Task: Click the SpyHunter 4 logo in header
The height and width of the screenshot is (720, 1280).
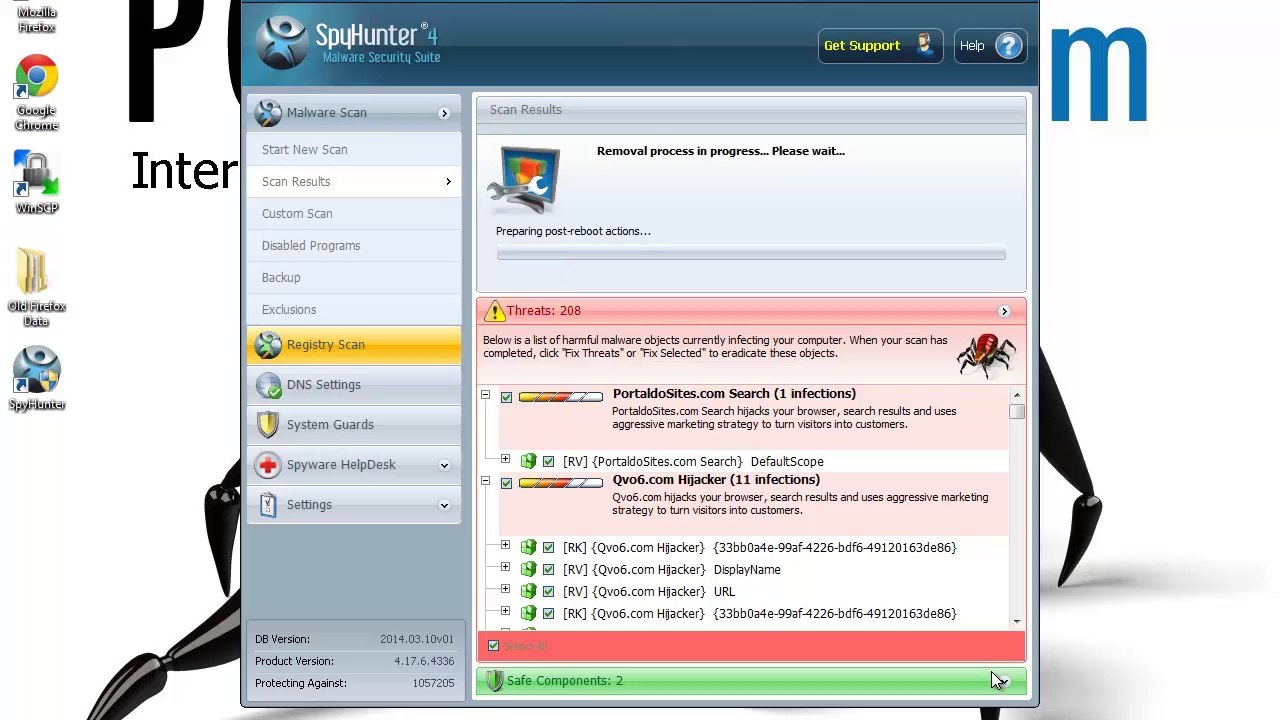Action: (x=347, y=43)
